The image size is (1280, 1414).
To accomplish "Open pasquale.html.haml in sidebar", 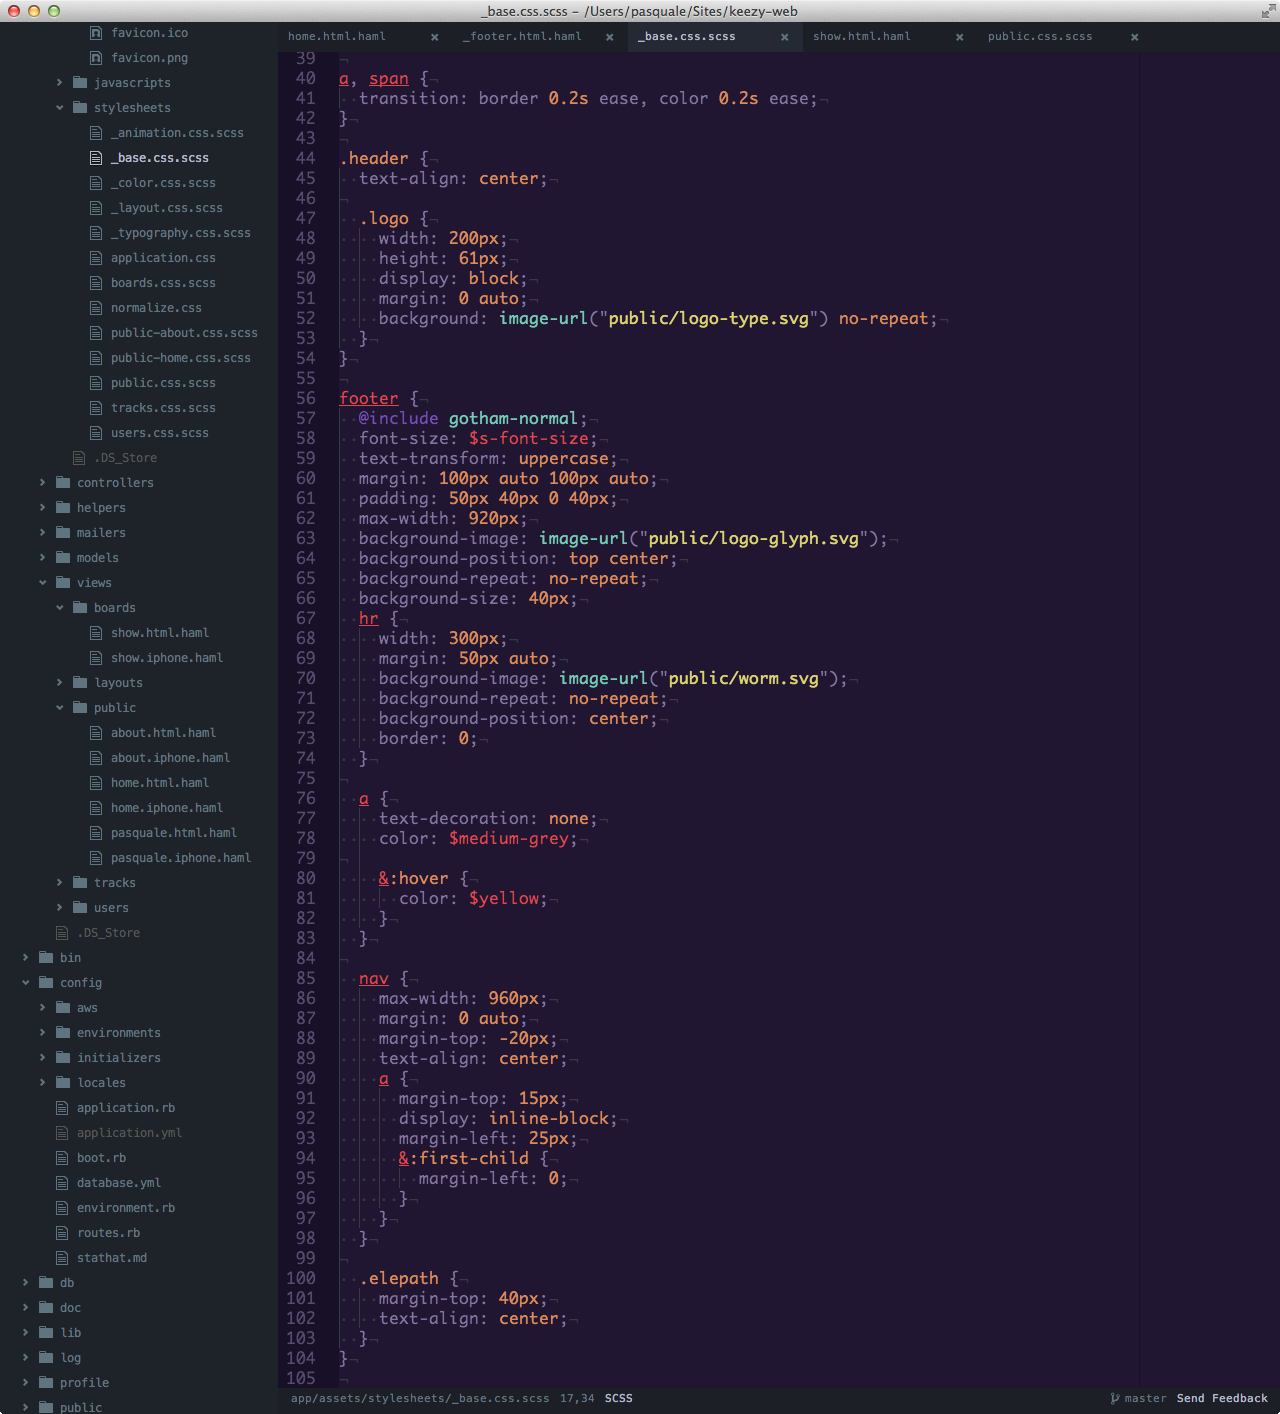I will click(x=174, y=833).
